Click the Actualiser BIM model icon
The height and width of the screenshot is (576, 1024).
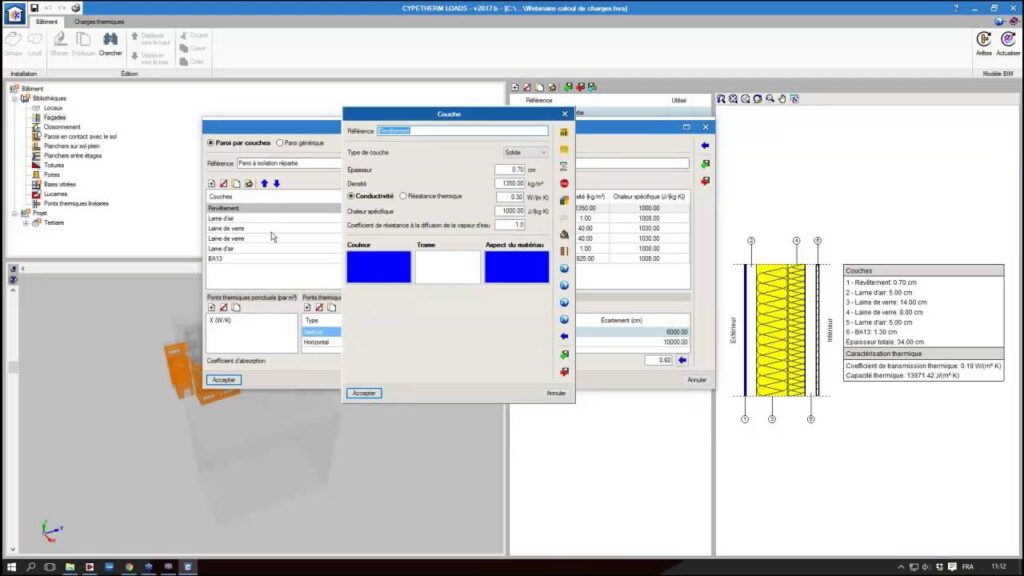[x=1008, y=42]
